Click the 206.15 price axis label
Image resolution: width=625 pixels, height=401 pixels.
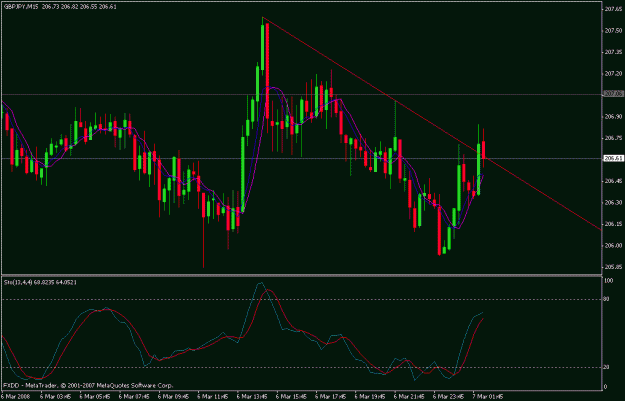[613, 224]
